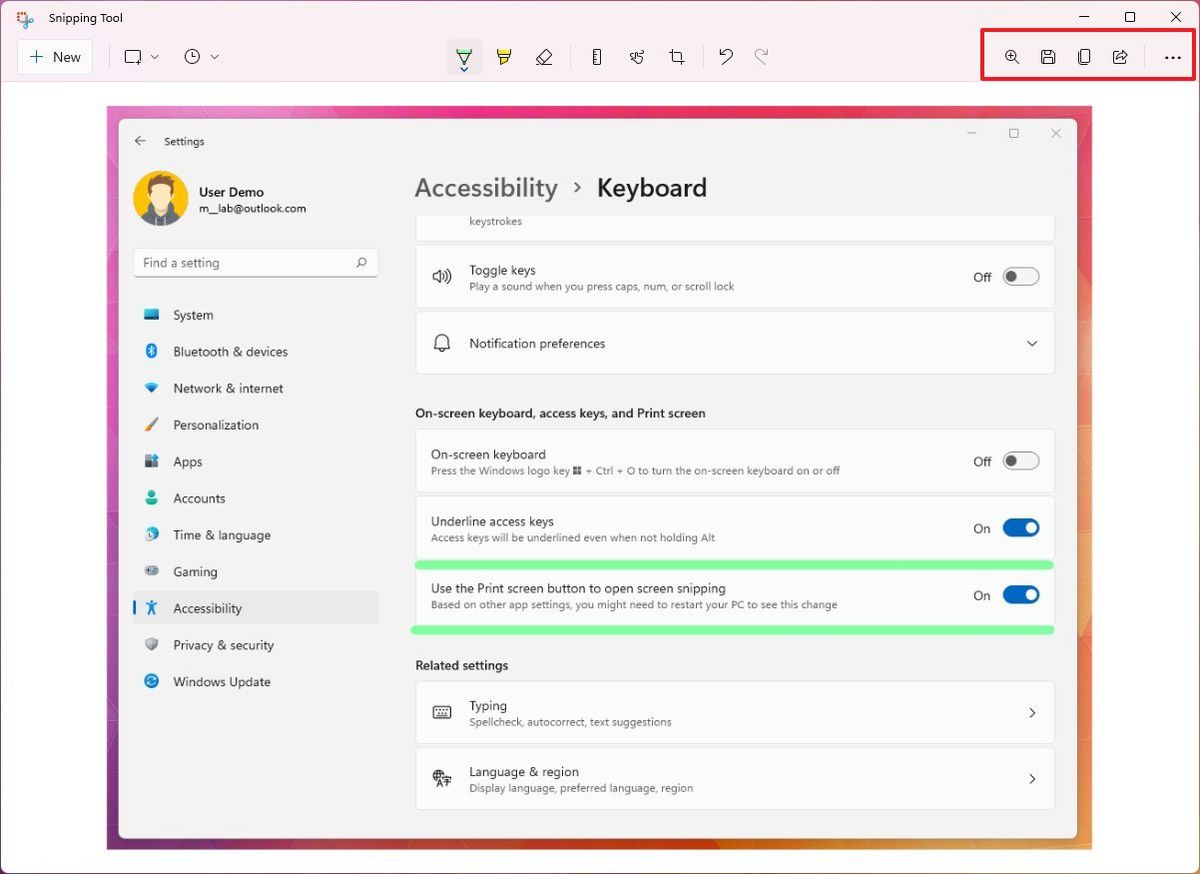Turn off Underline access keys
The height and width of the screenshot is (874, 1200).
1020,527
